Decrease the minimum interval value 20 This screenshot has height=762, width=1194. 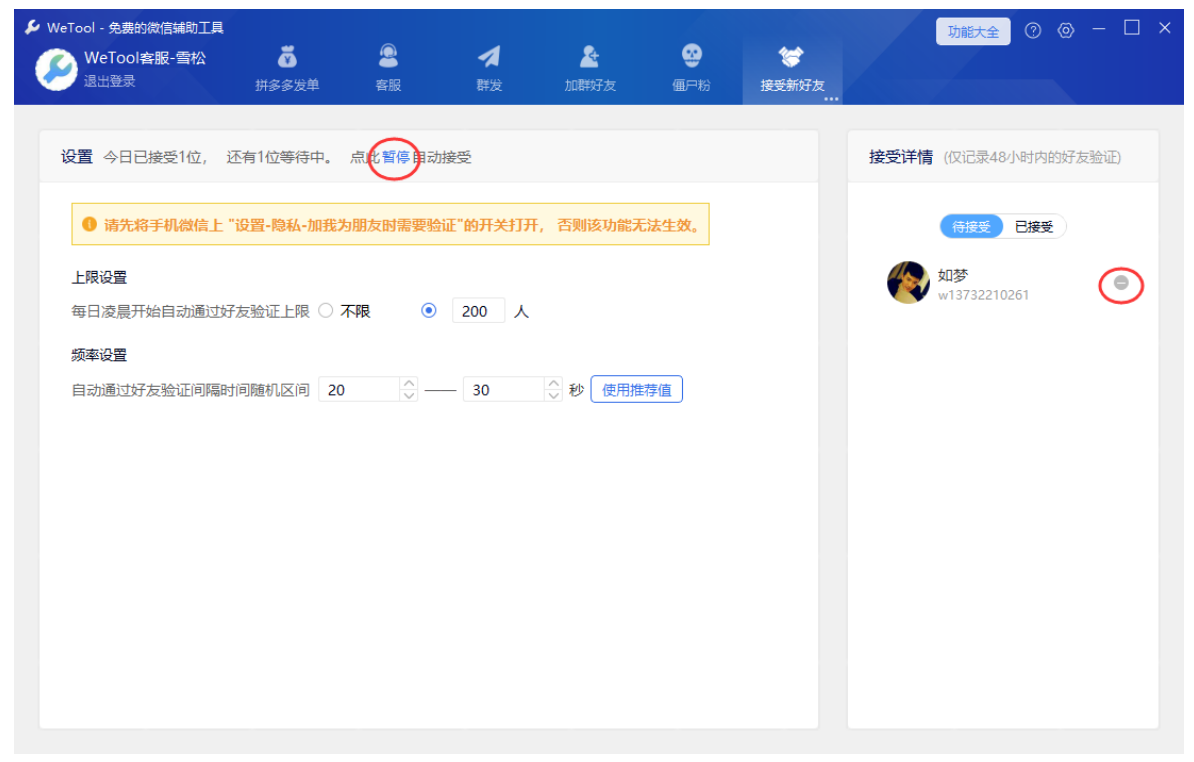coord(409,395)
